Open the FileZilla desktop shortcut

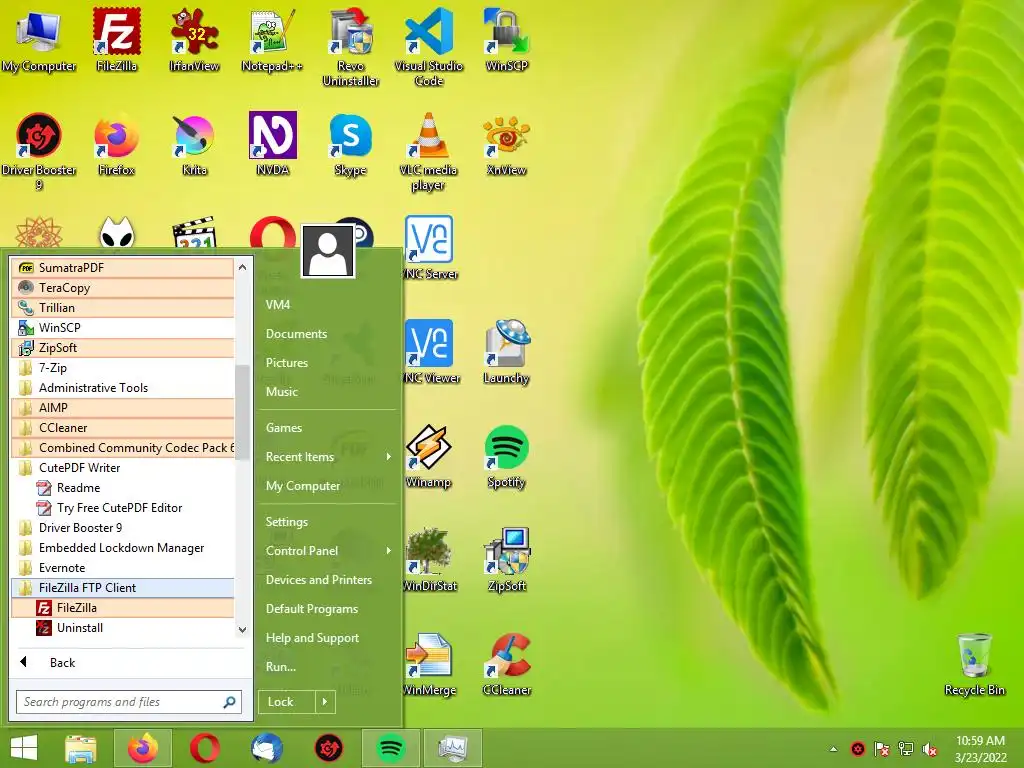[117, 40]
